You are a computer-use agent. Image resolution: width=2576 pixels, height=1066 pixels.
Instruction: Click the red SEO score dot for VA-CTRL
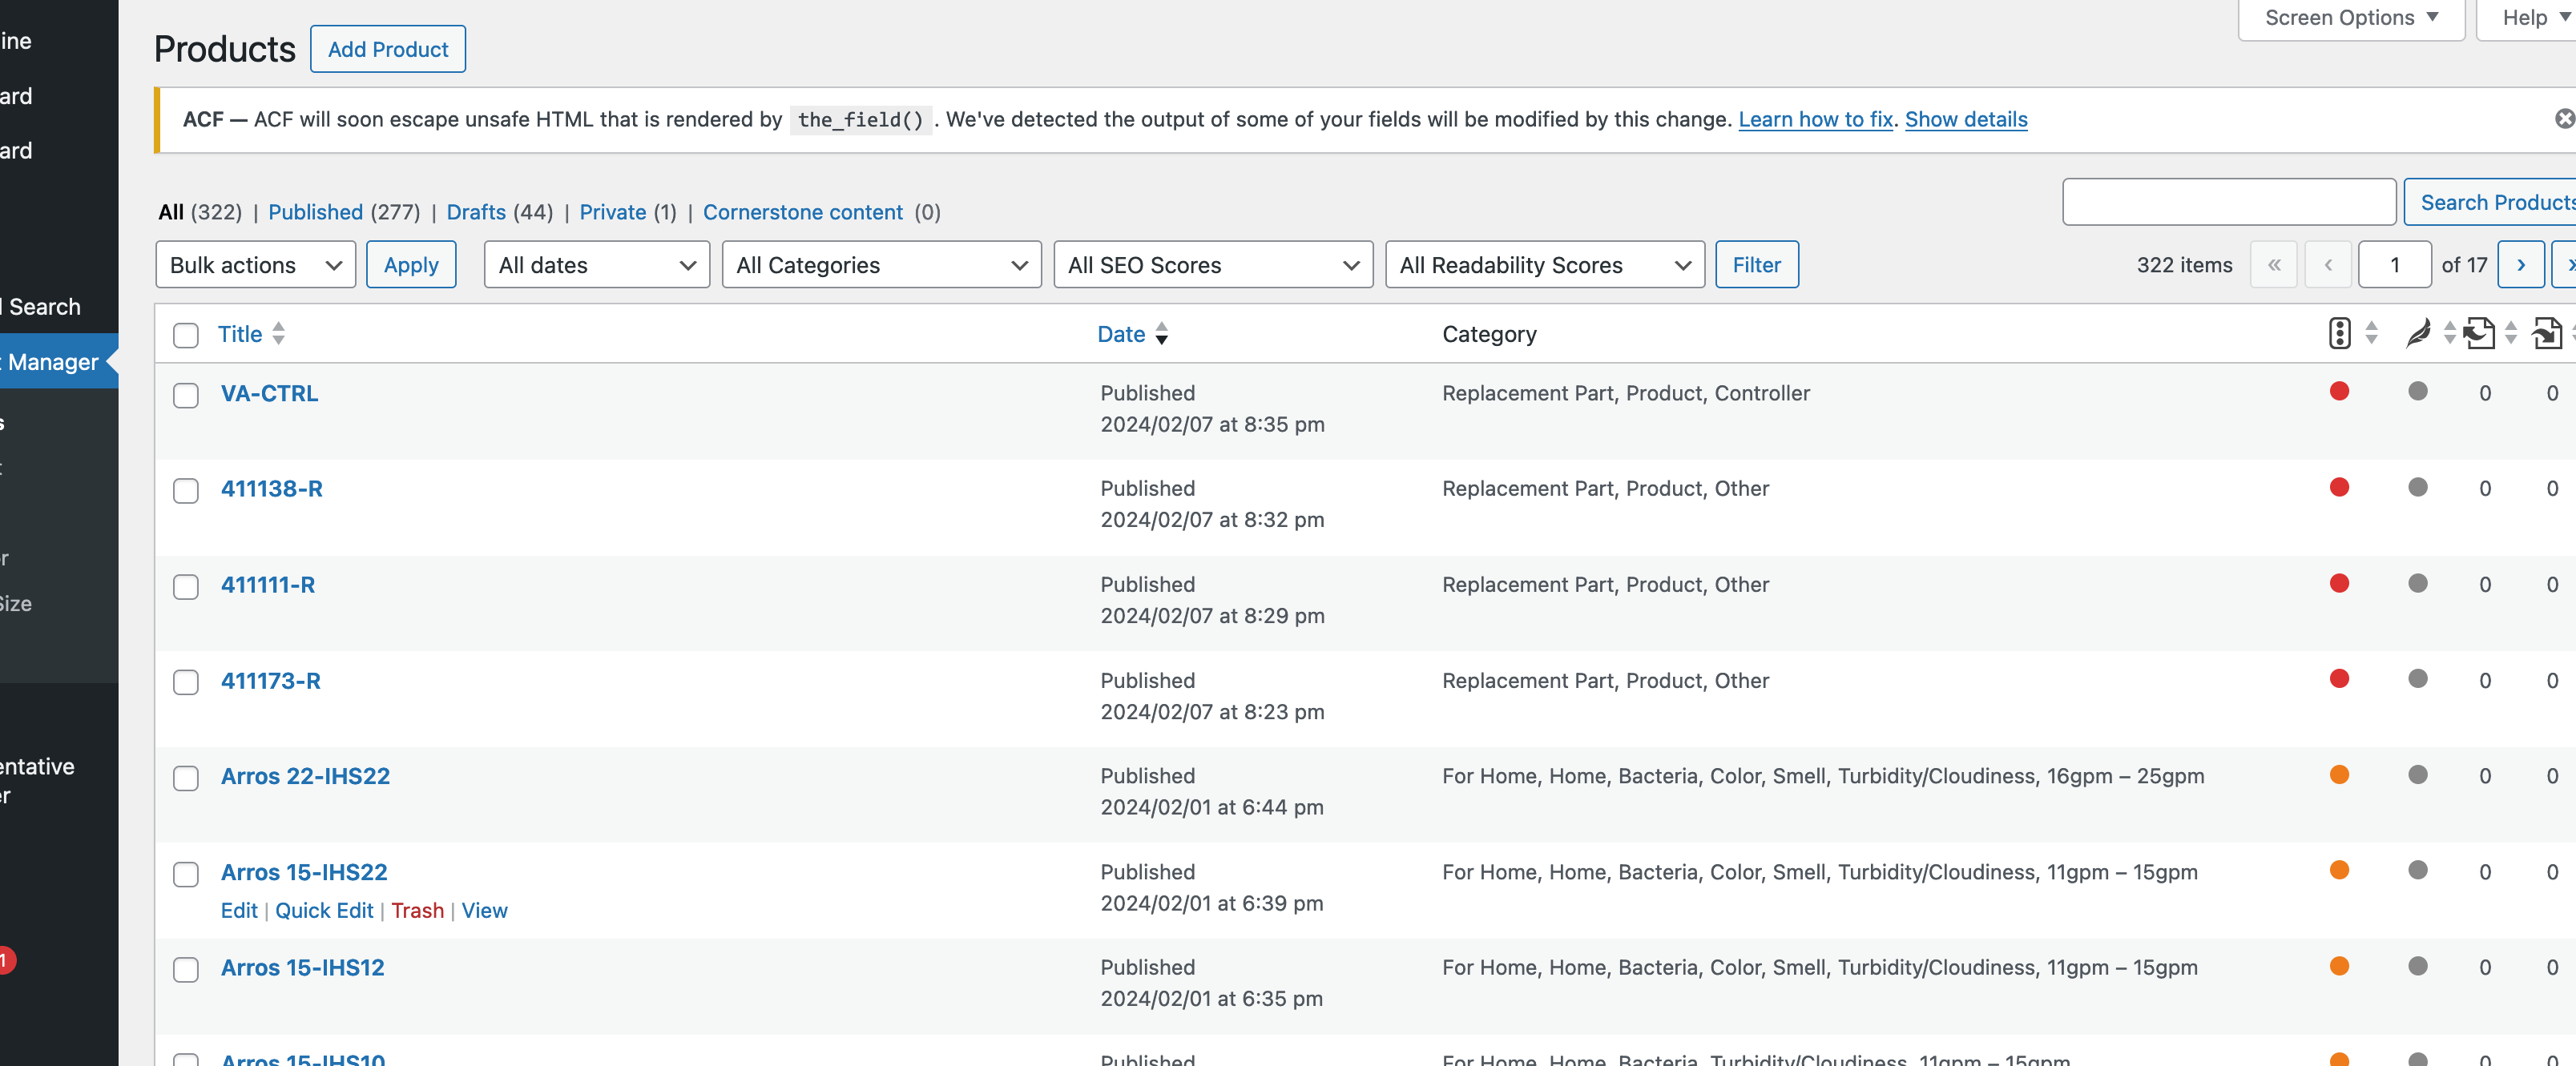pos(2339,391)
